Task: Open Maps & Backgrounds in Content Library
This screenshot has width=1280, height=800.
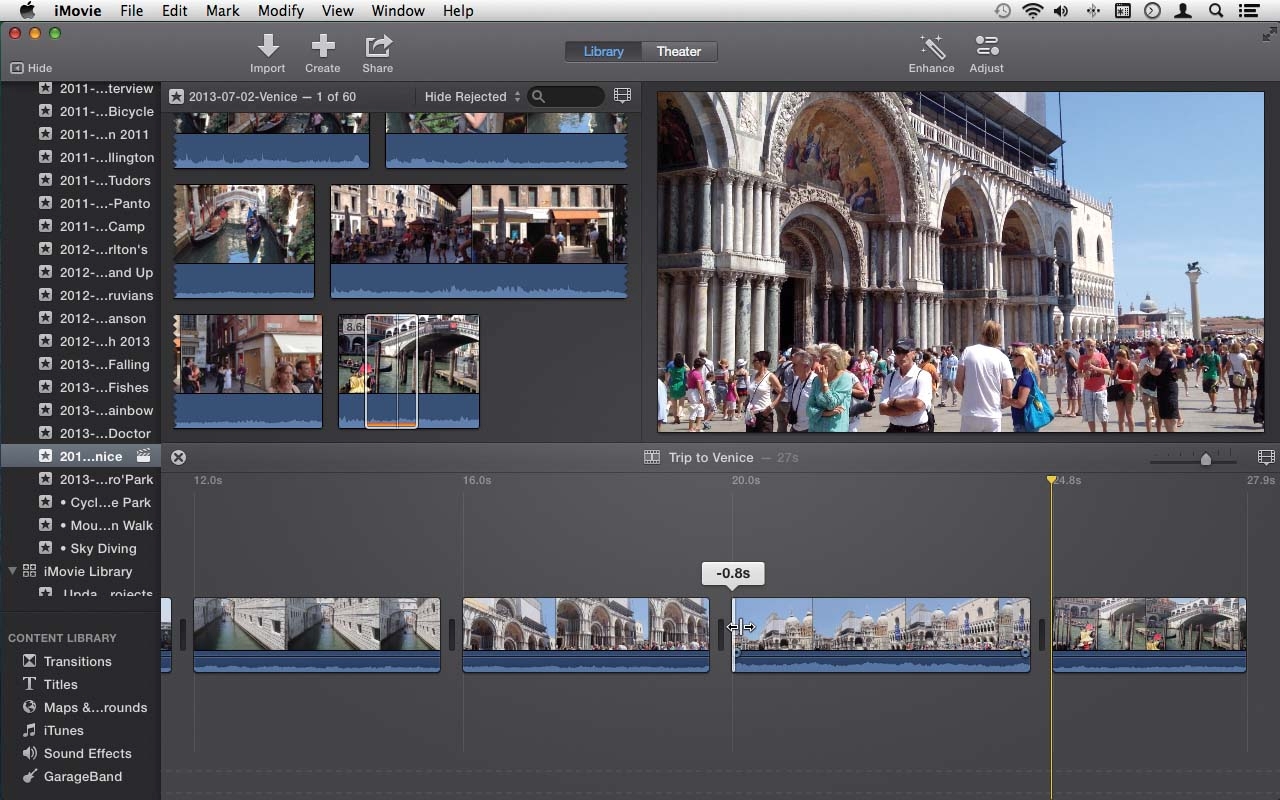Action: click(95, 707)
